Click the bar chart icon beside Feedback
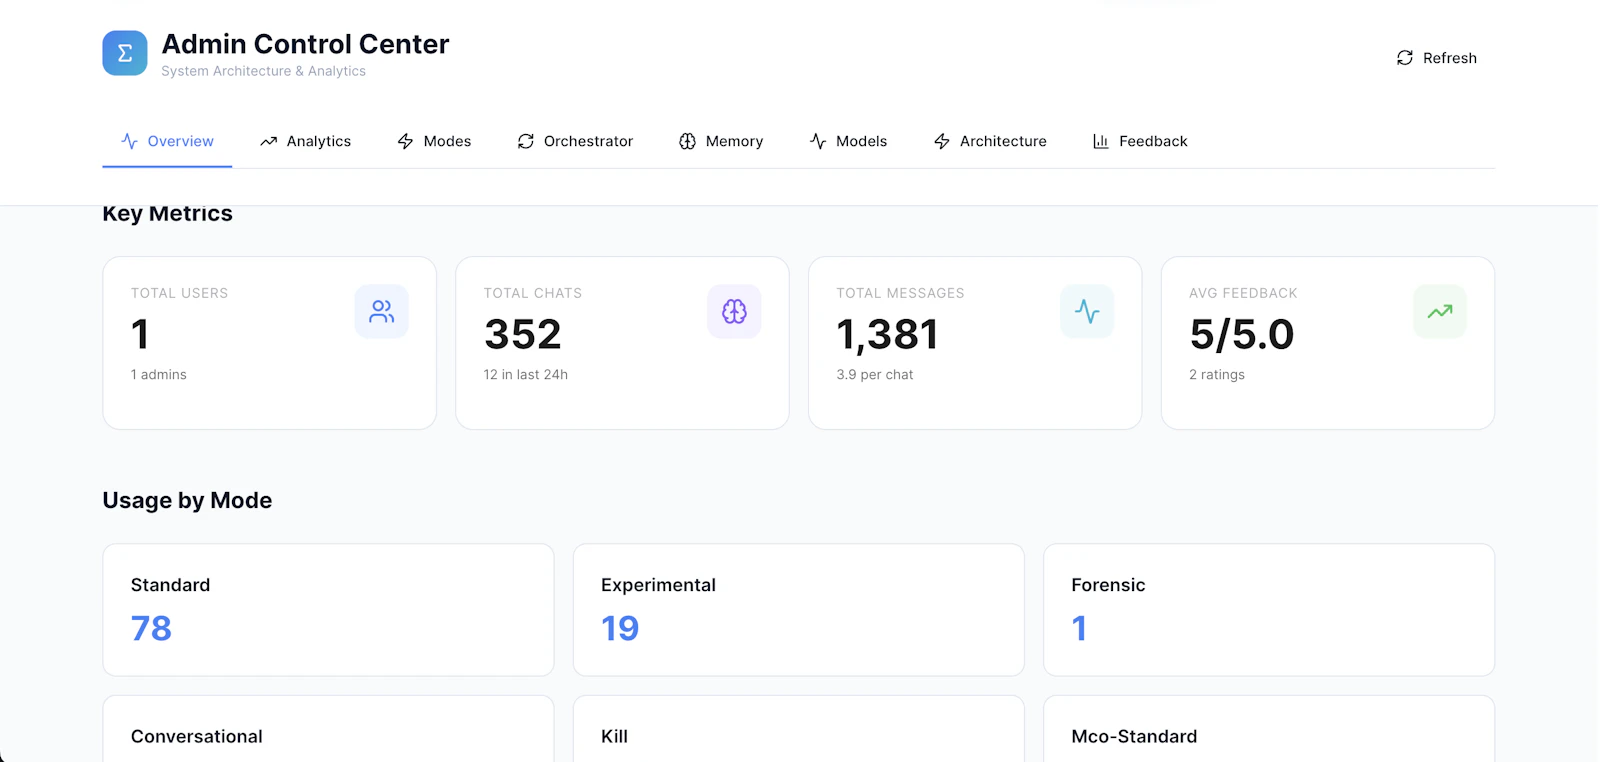 1101,141
